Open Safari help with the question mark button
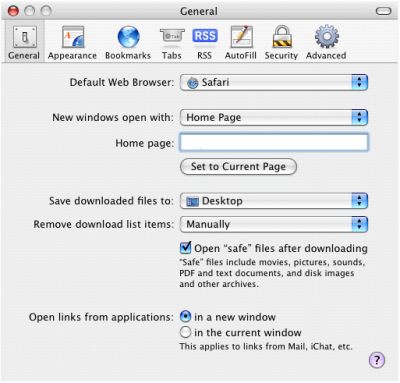This screenshot has width=400, height=383. pyautogui.click(x=377, y=360)
